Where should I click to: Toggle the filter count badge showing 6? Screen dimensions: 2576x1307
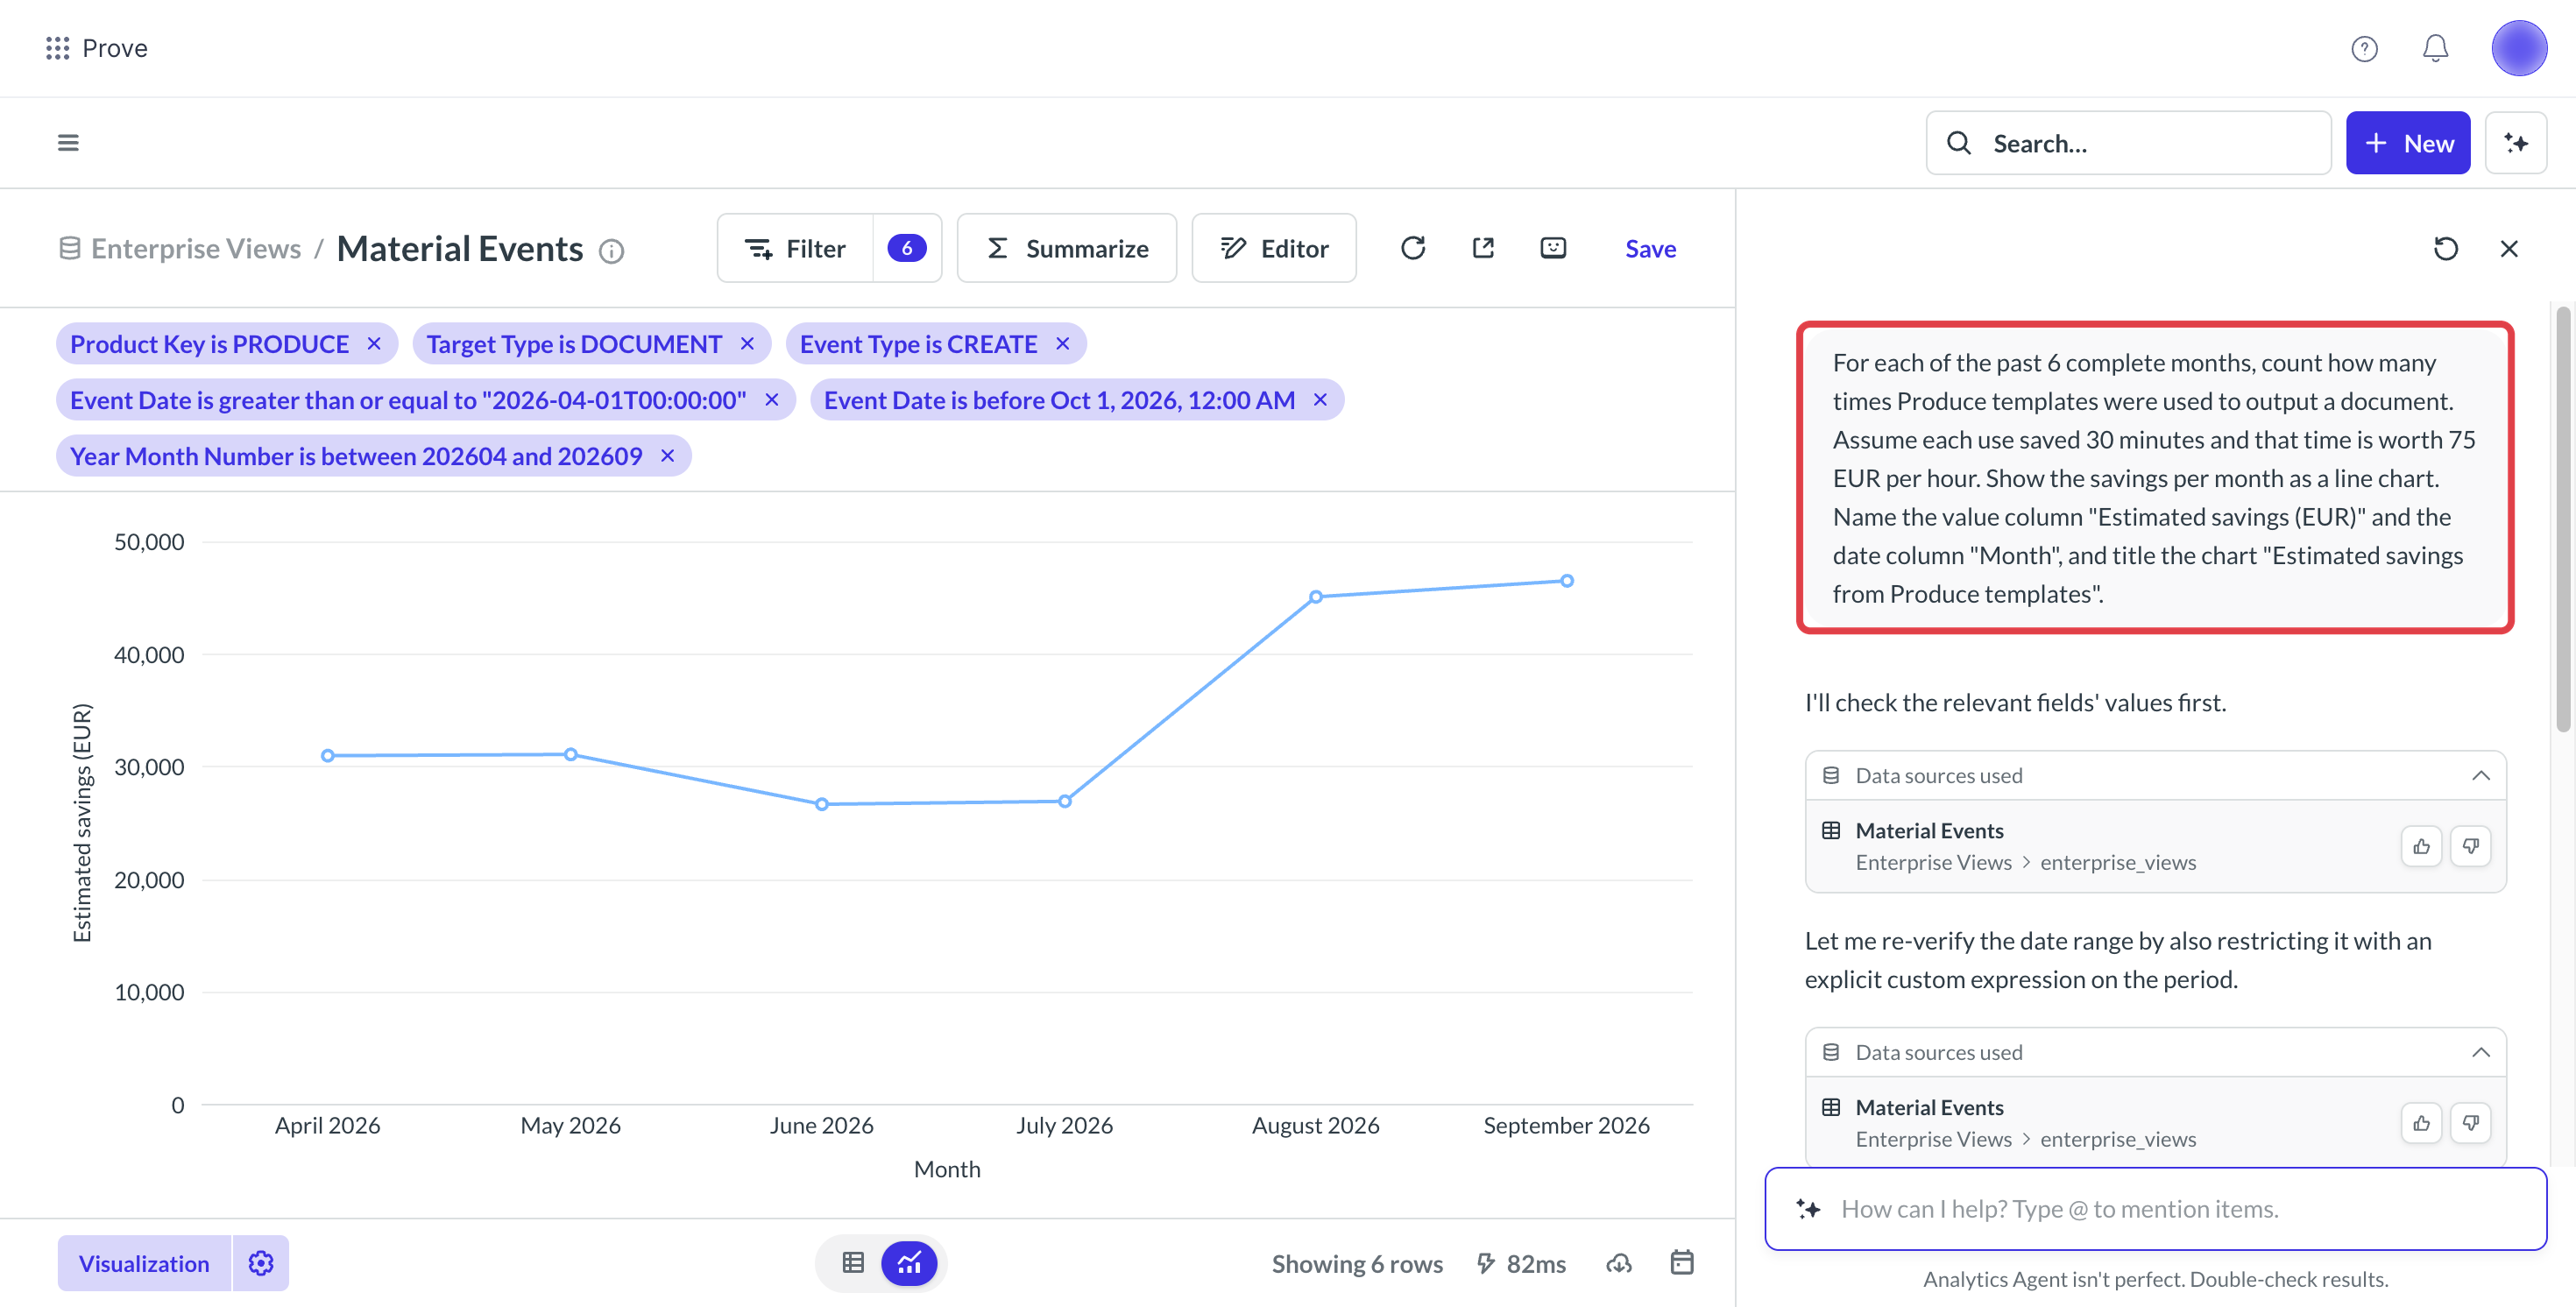(906, 248)
